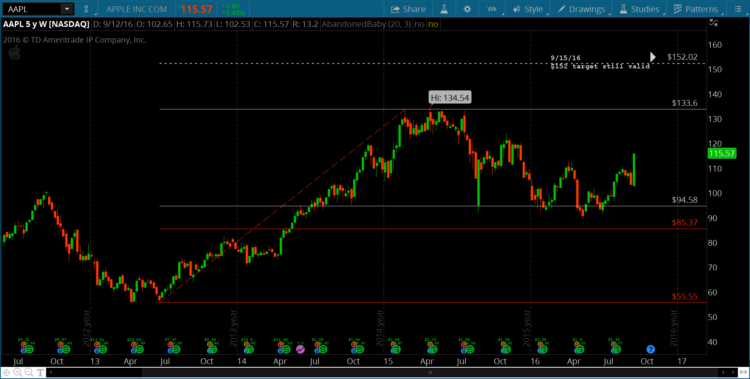Click the zoom in magnifier icon
This screenshot has height=379, width=750.
18,372
